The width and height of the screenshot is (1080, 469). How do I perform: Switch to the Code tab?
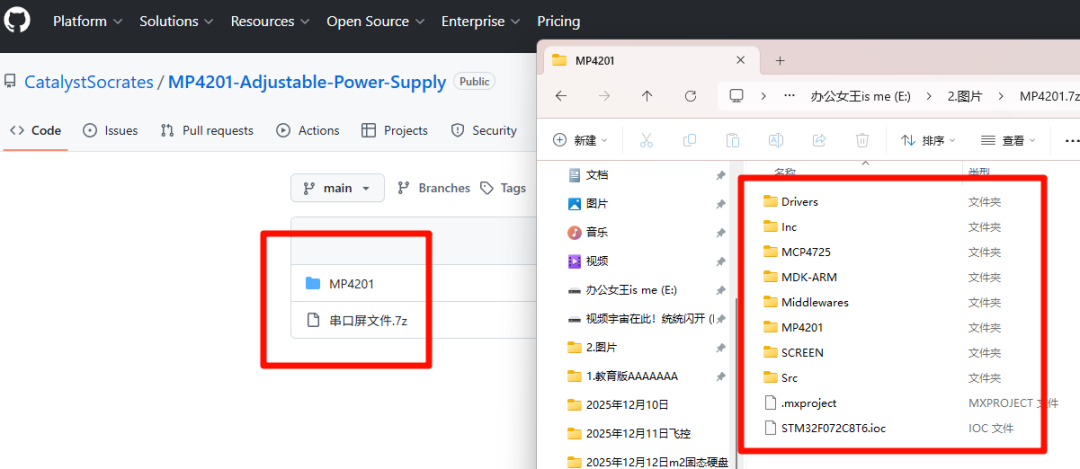click(x=36, y=130)
